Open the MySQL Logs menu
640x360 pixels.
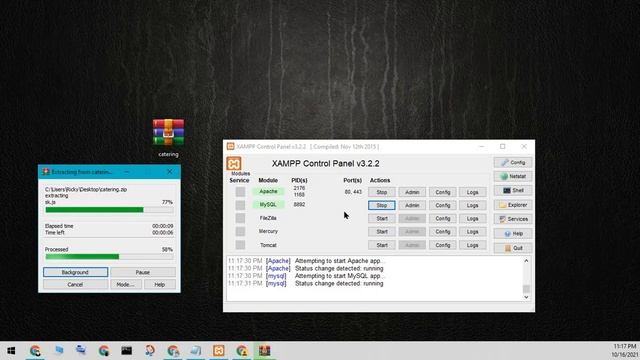472,205
